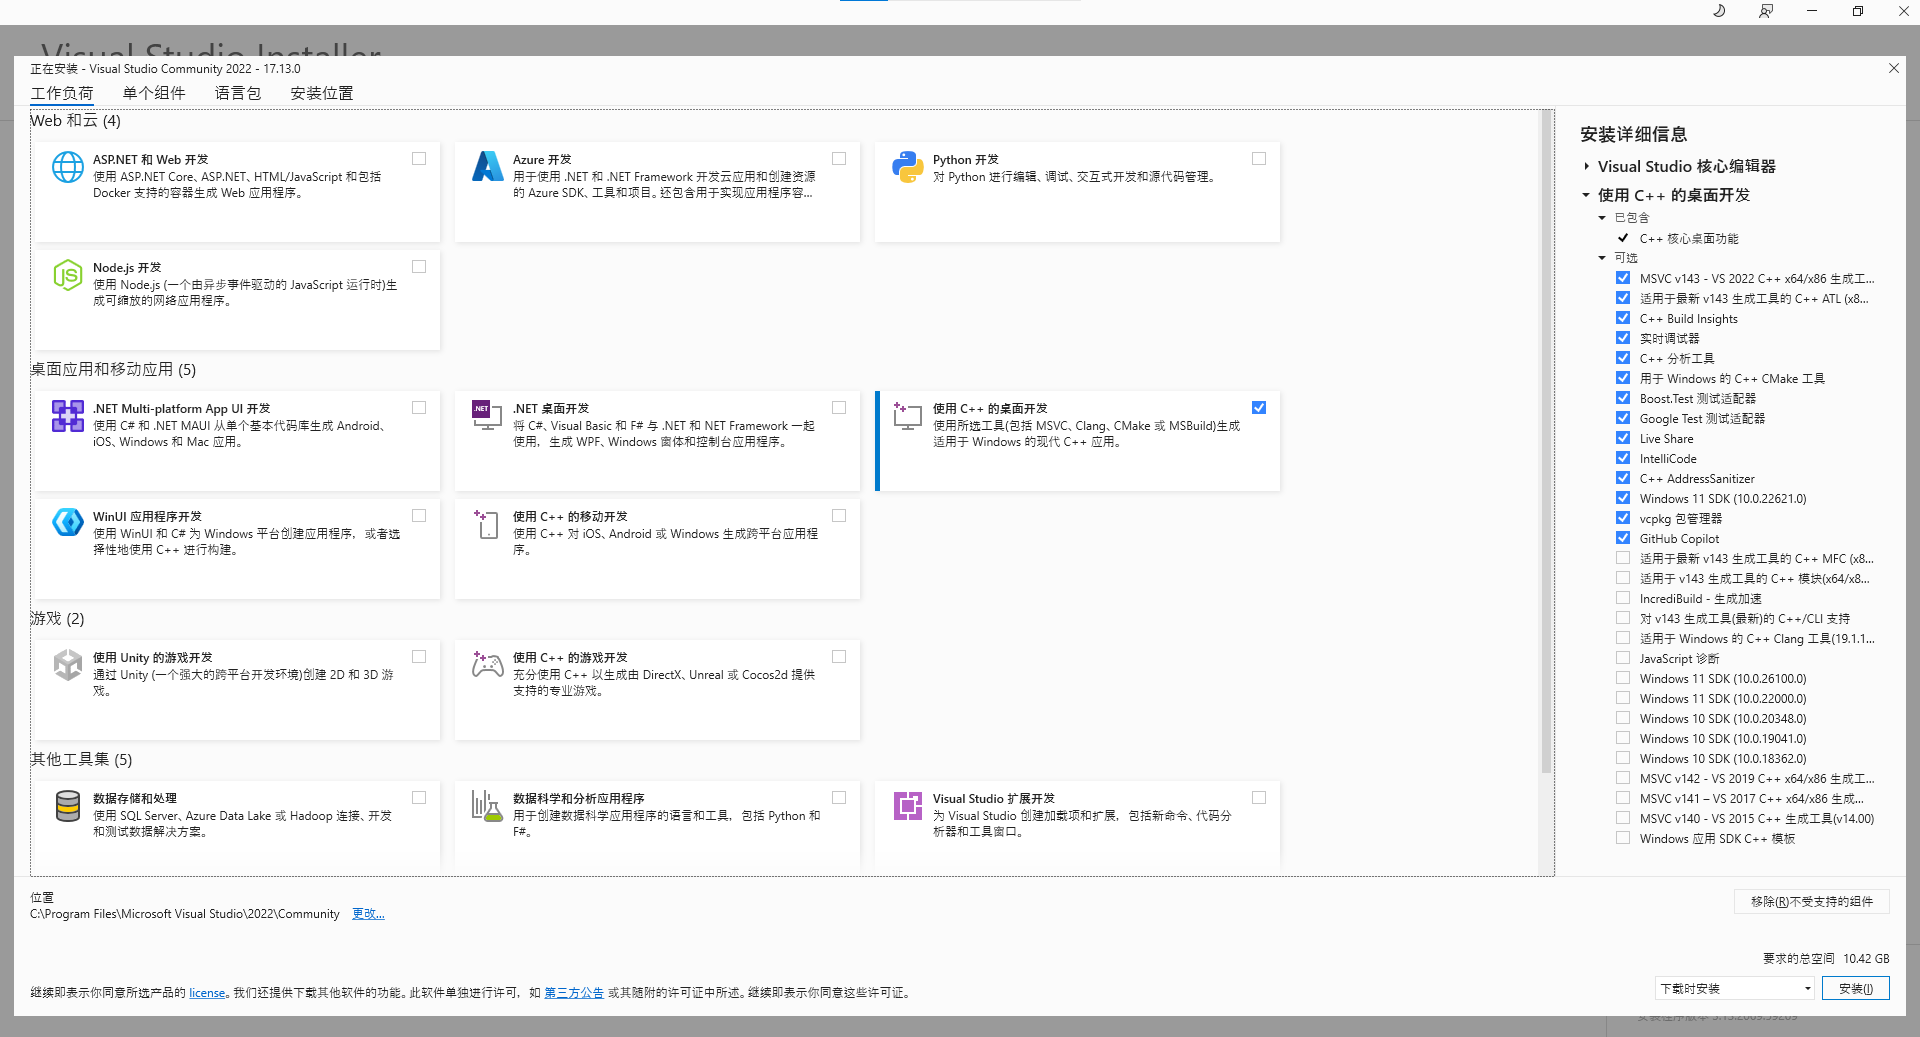Image resolution: width=1920 pixels, height=1037 pixels.
Task: Click the C++ mobile development icon
Action: (488, 524)
